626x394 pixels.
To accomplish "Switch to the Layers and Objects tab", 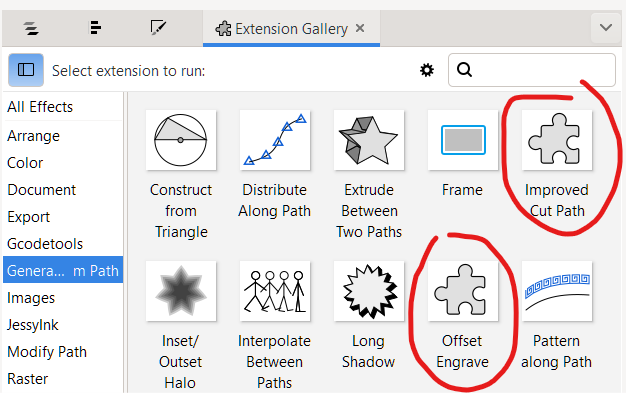I will [x=31, y=28].
